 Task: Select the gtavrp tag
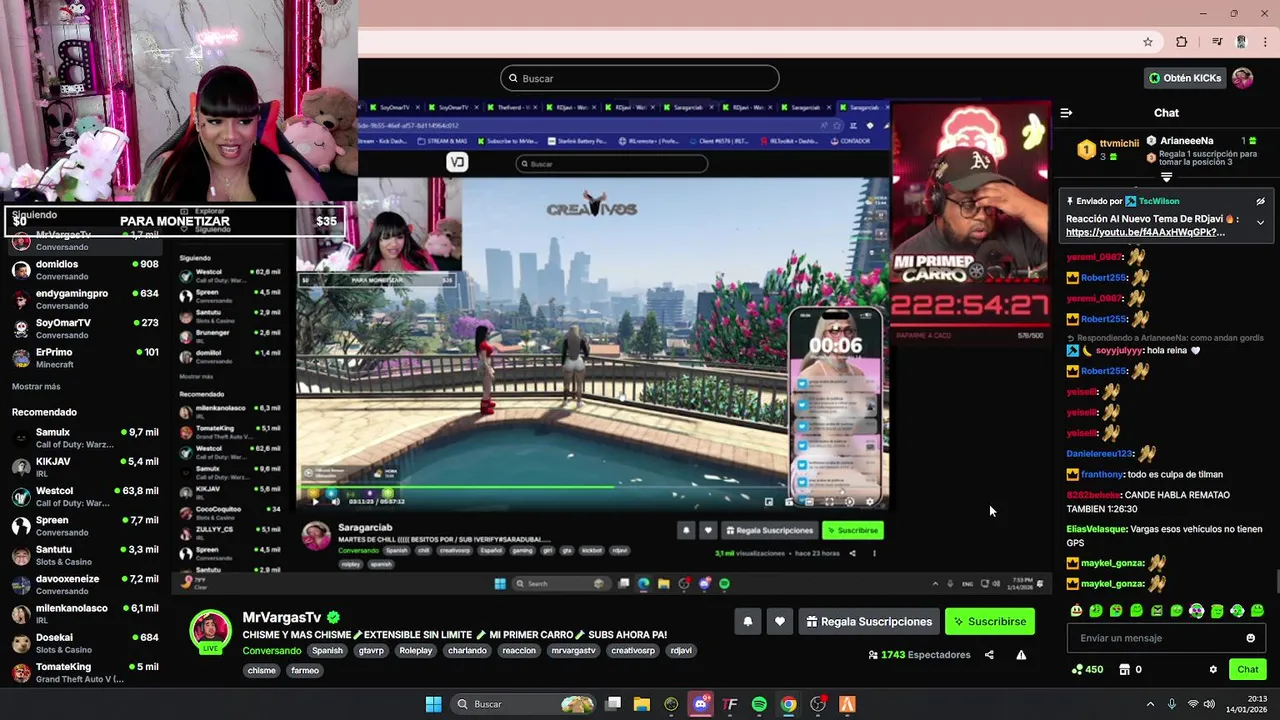click(x=371, y=650)
